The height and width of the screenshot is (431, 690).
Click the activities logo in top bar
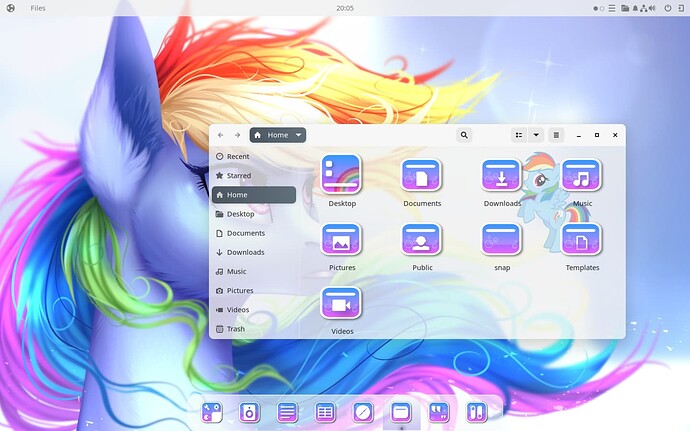[x=11, y=8]
